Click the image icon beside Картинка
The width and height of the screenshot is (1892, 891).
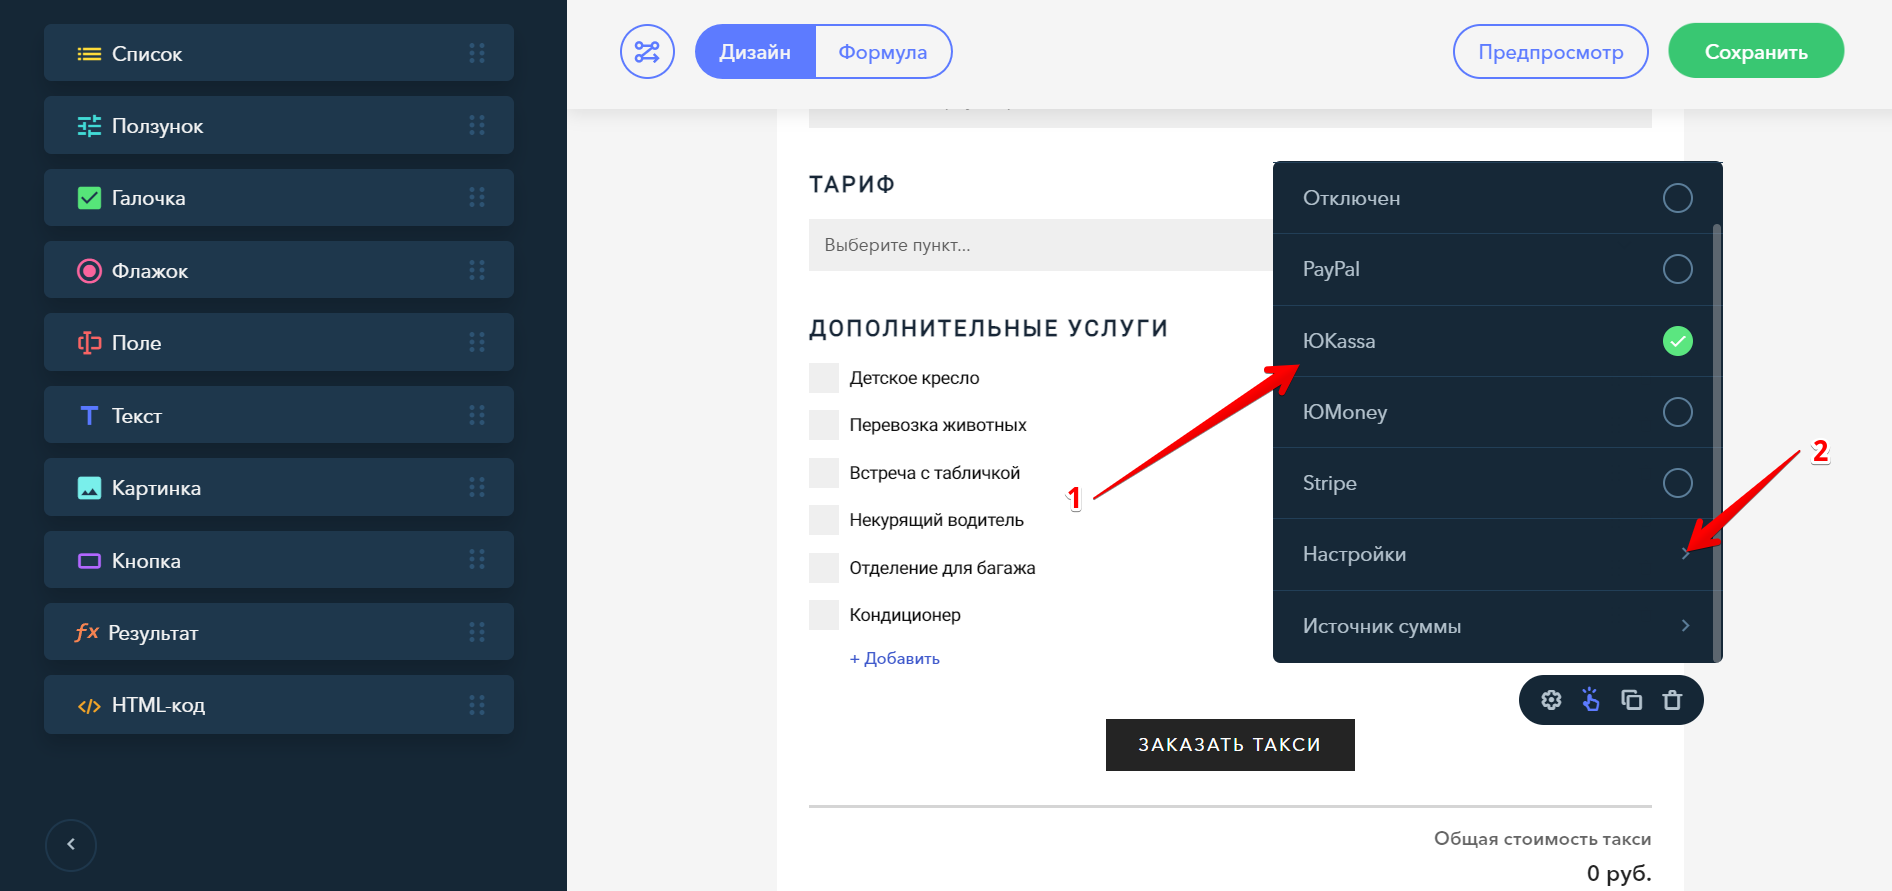(89, 488)
